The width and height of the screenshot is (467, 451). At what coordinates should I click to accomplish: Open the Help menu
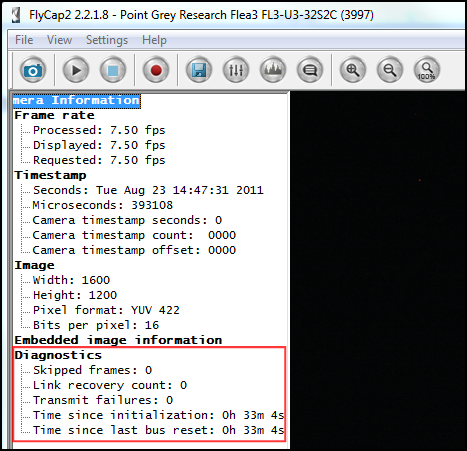tap(154, 40)
